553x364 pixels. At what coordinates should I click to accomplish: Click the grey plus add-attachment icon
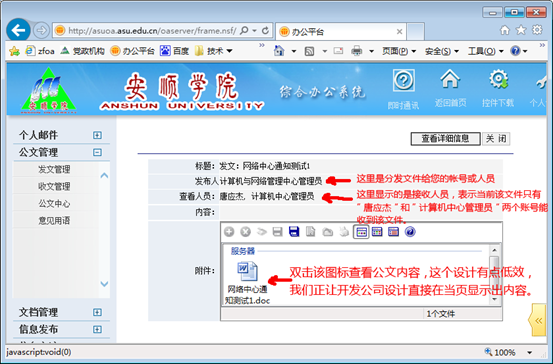click(x=229, y=232)
